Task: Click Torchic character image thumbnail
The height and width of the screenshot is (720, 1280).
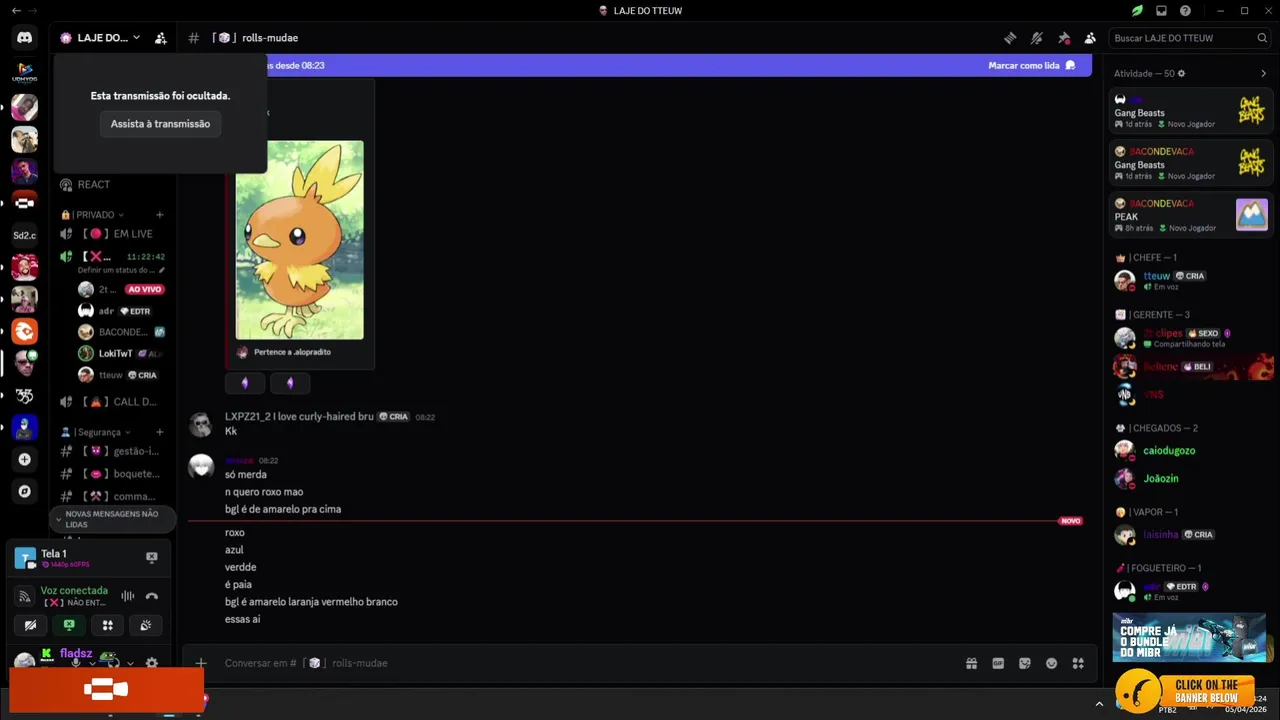Action: pyautogui.click(x=299, y=240)
